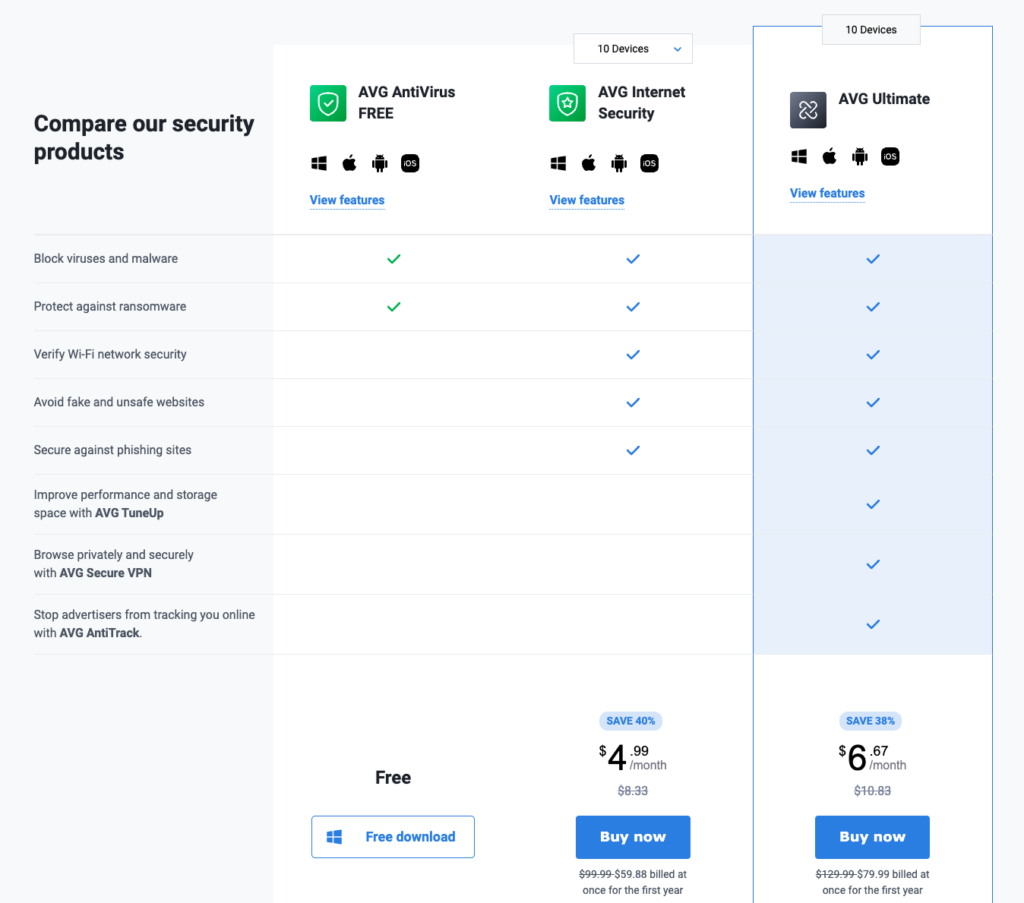
Task: Click the $6.67/month price
Action: click(x=872, y=757)
